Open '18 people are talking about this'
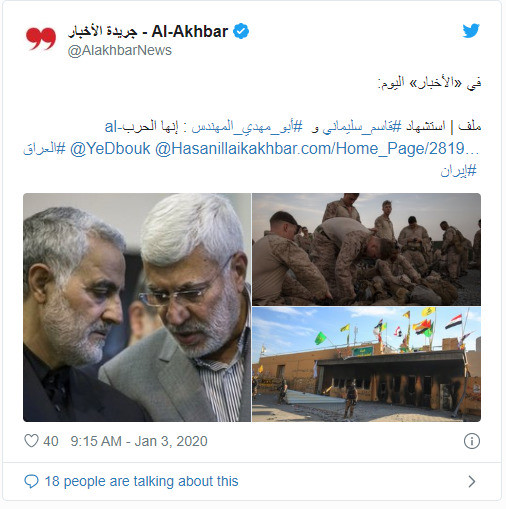Image resolution: width=506 pixels, height=509 pixels. click(141, 481)
